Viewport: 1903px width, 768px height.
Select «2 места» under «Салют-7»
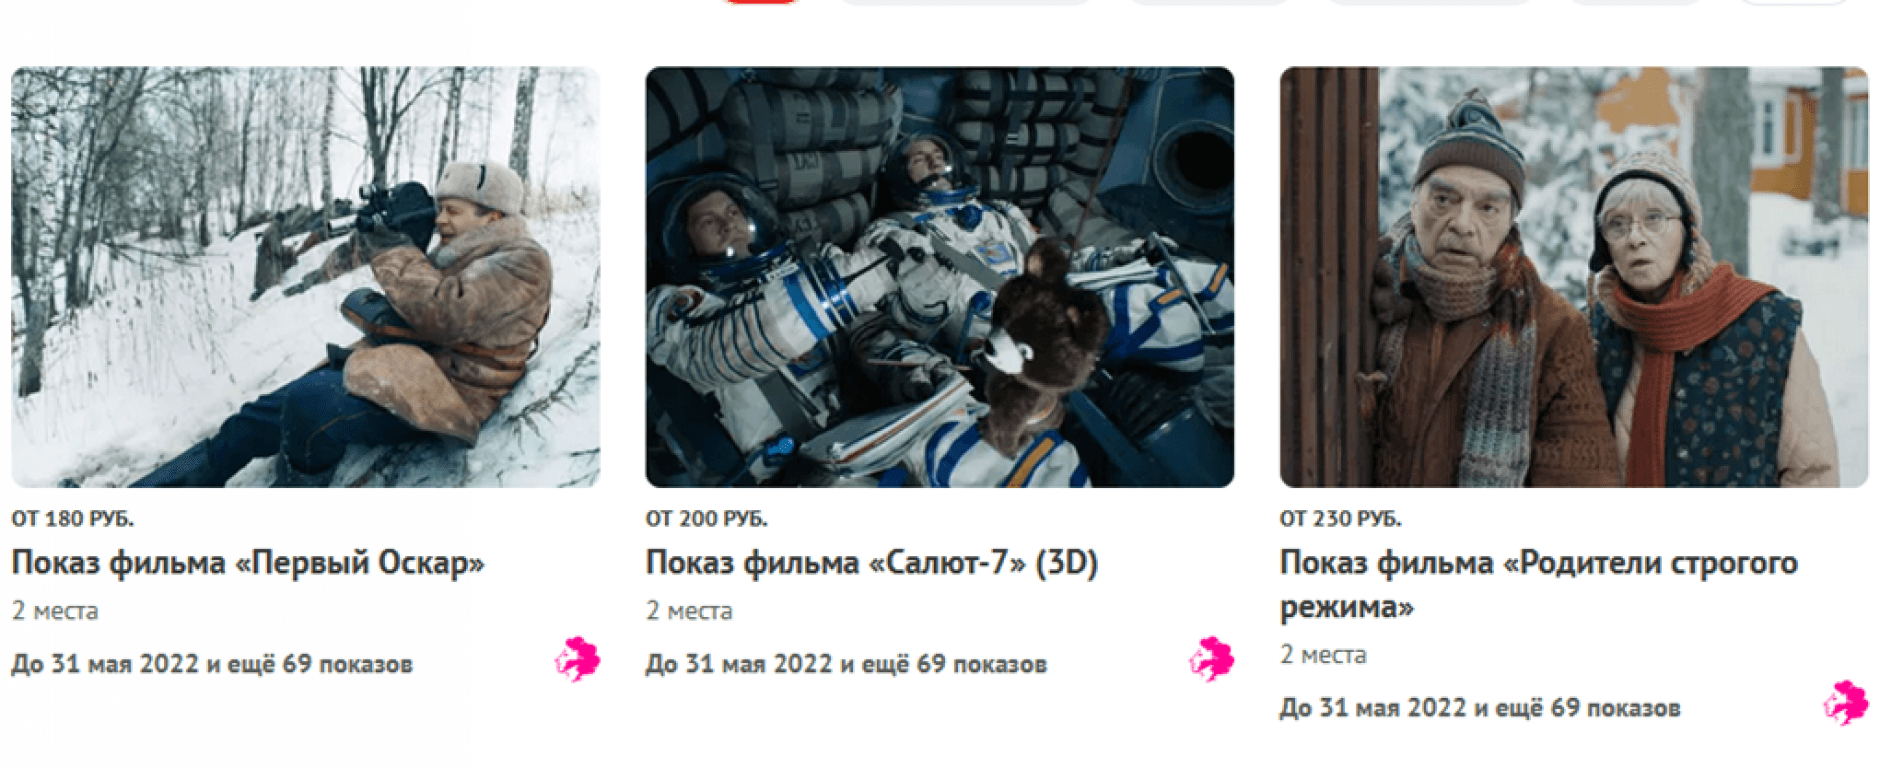[x=689, y=611]
